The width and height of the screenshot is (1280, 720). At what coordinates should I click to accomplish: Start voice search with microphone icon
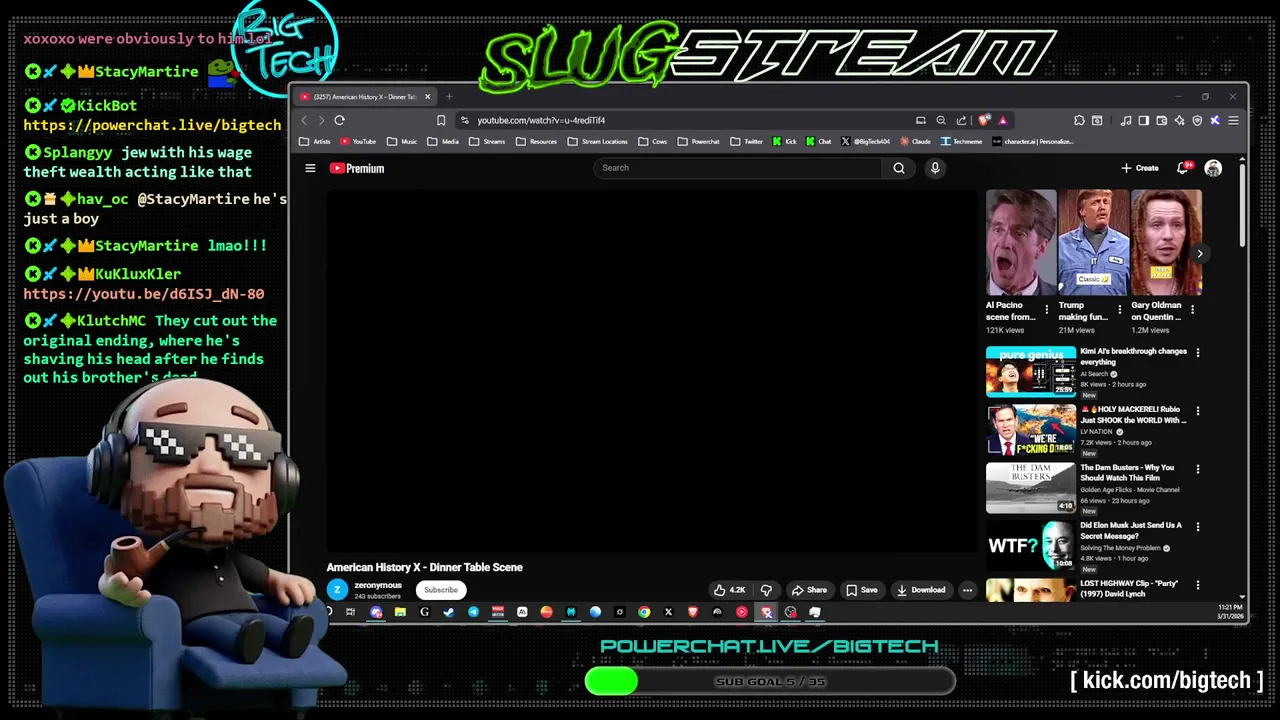935,168
